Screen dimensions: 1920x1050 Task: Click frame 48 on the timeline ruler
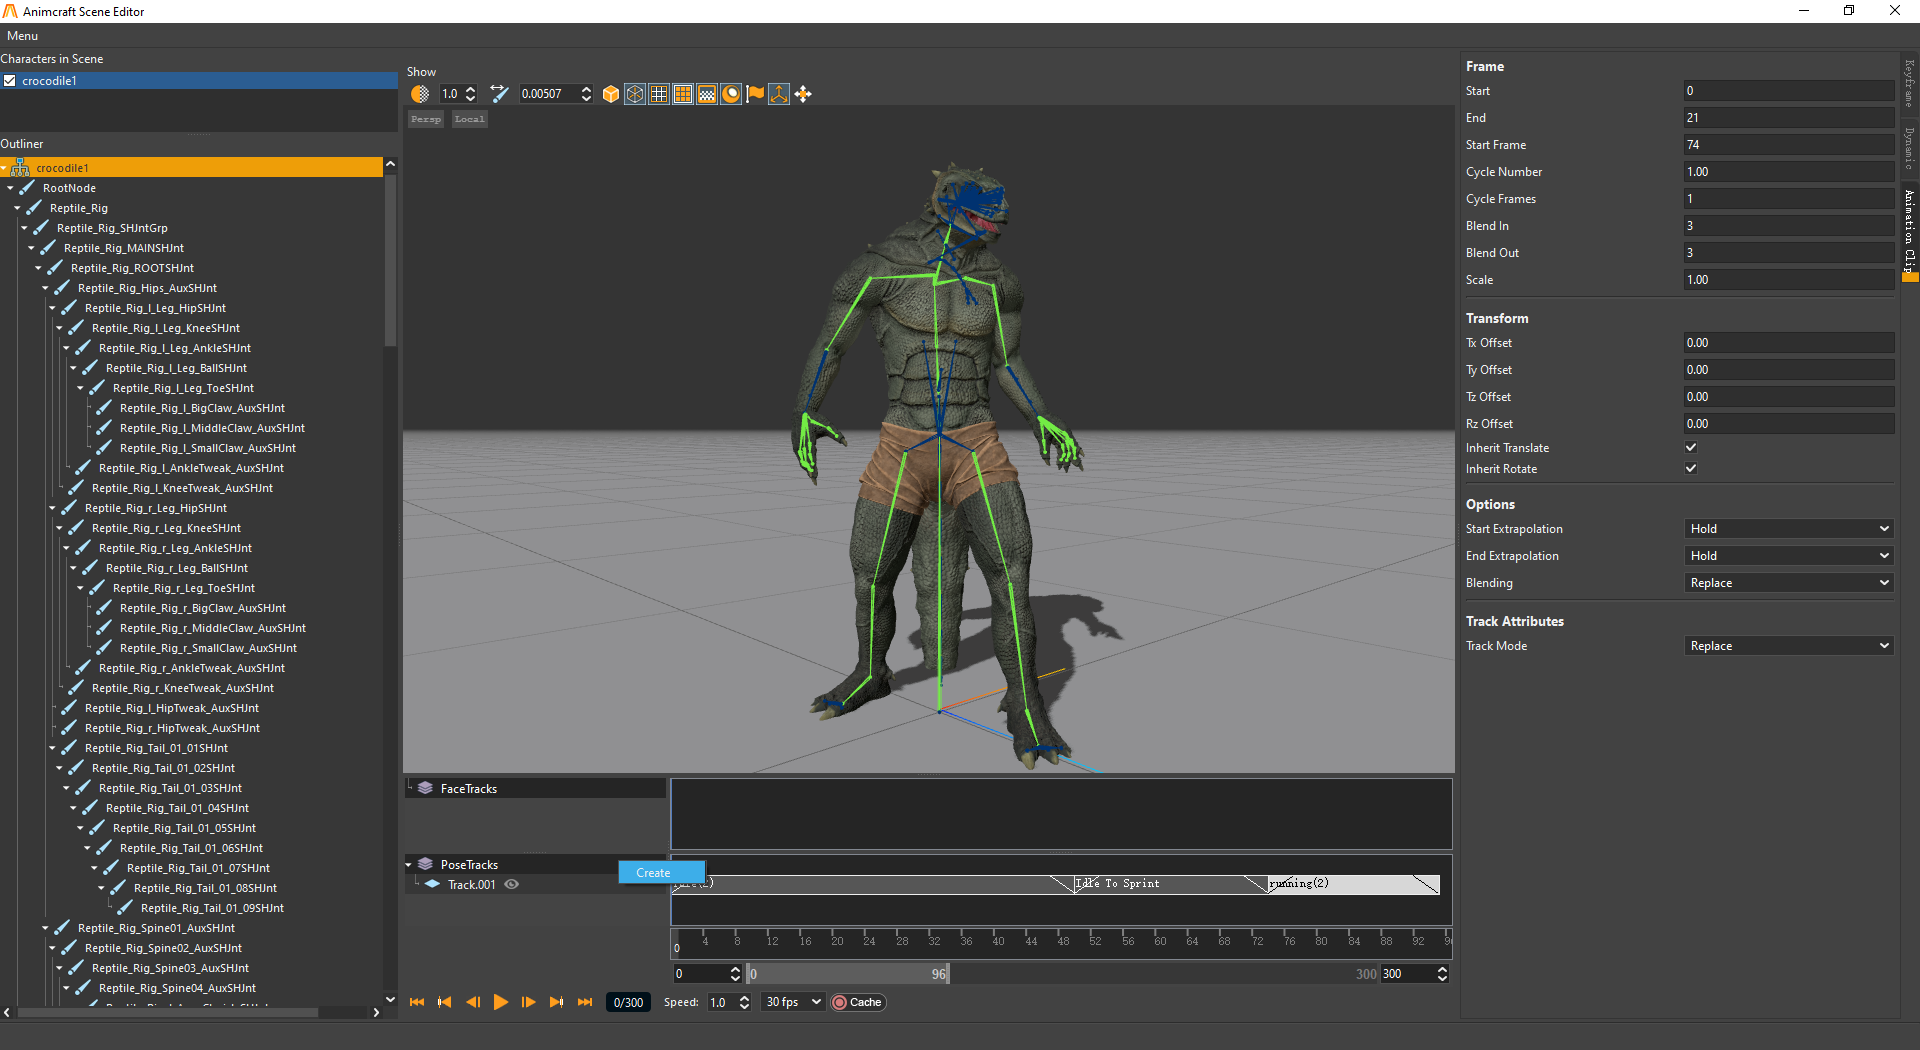pyautogui.click(x=1063, y=941)
